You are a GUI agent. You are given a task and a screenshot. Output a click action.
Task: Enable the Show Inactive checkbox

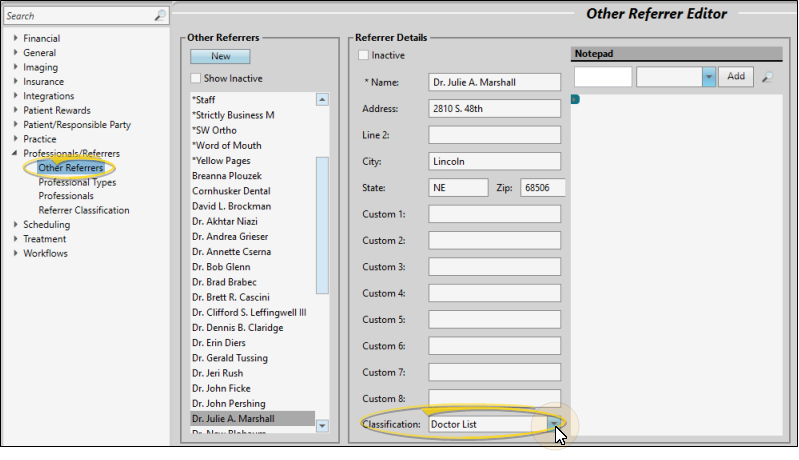(x=196, y=78)
